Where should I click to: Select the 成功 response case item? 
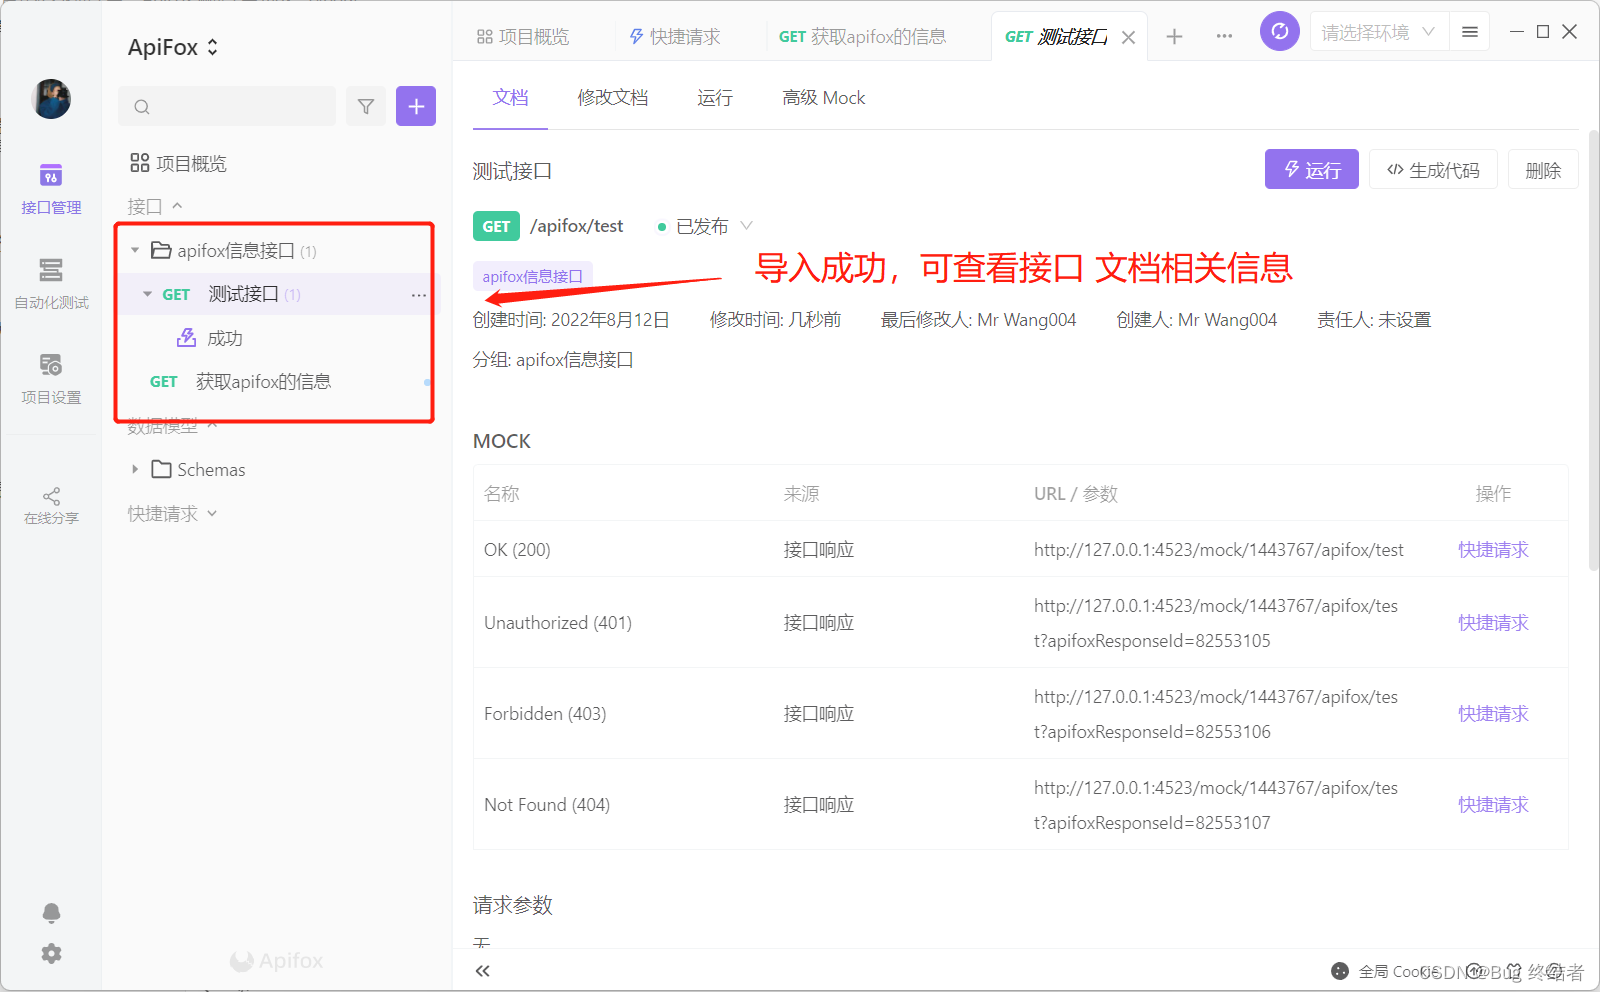pos(210,338)
